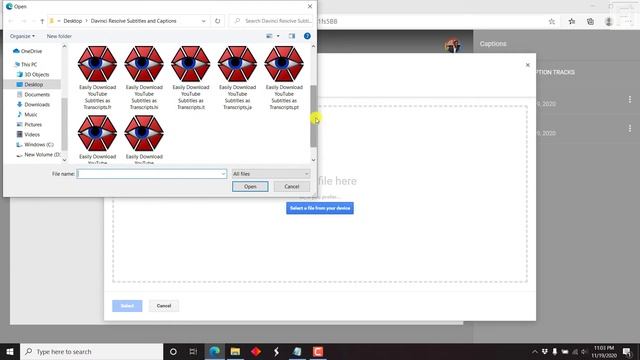Click the profile avatar on the page
Viewport: 640px width, 360px height.
[x=453, y=45]
